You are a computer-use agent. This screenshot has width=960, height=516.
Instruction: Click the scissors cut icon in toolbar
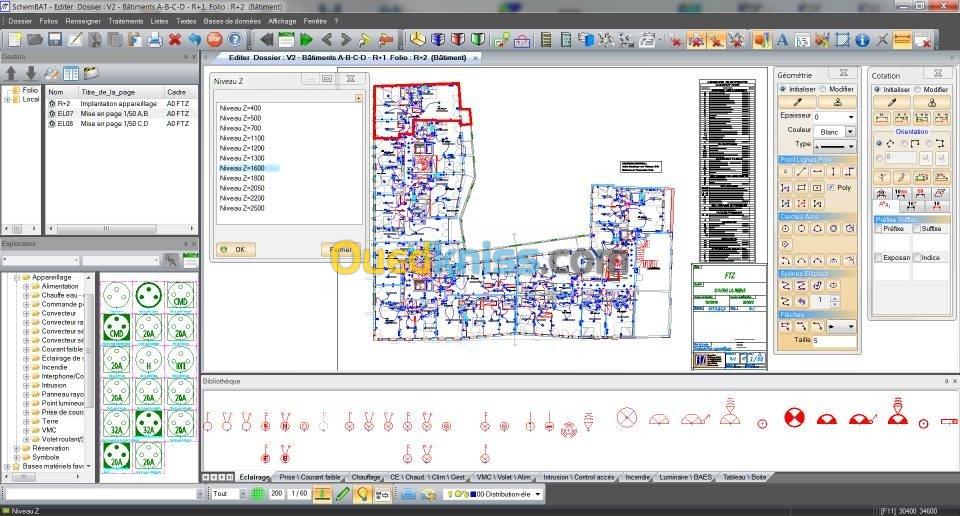(94, 40)
